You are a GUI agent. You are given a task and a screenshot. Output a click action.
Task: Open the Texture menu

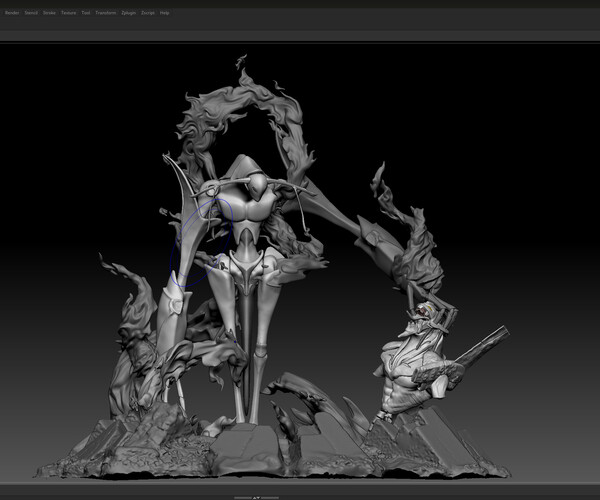tap(68, 13)
